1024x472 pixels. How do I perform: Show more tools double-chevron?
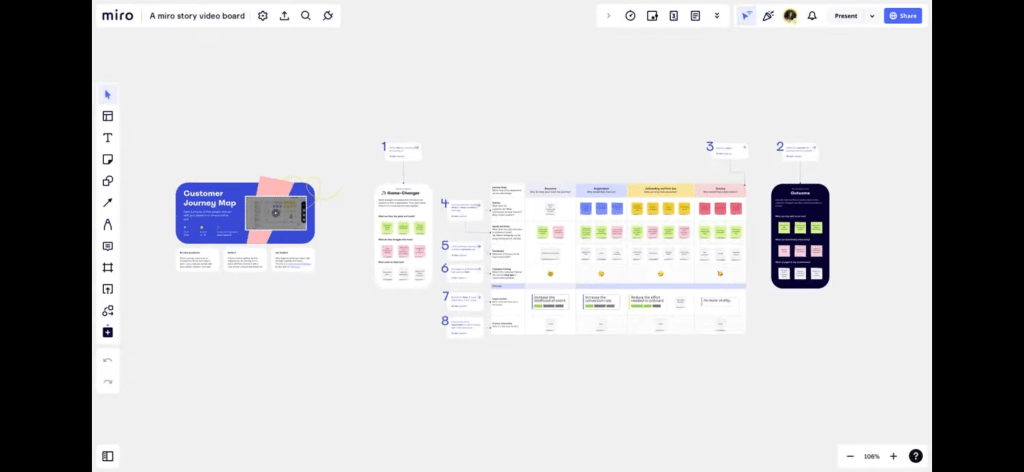716,16
